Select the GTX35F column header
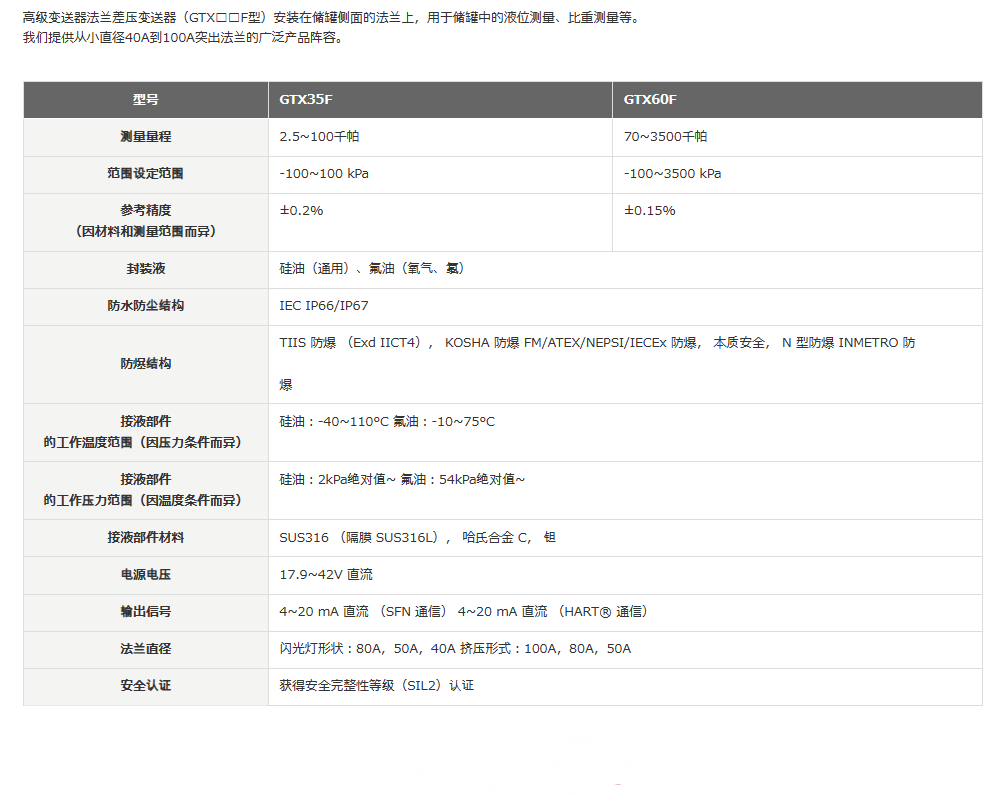The image size is (992, 810). [x=440, y=99]
